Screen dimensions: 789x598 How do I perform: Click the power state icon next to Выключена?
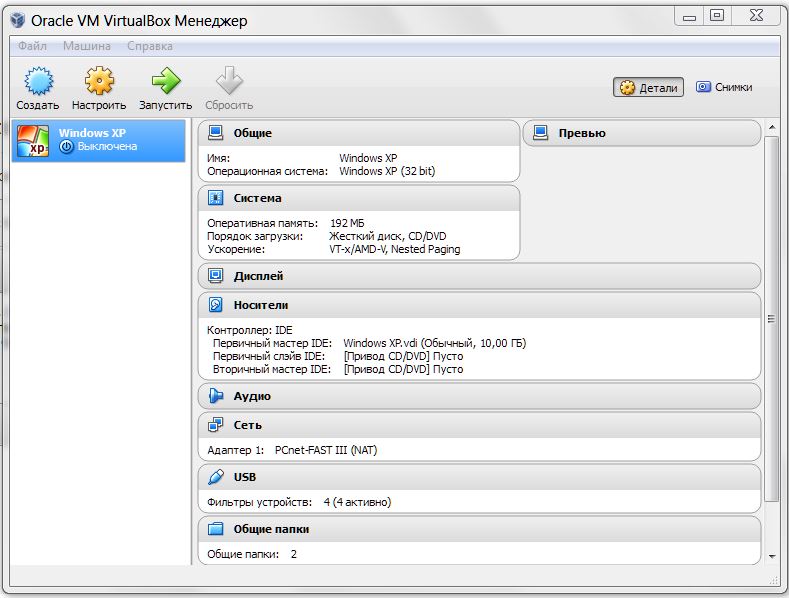click(66, 146)
